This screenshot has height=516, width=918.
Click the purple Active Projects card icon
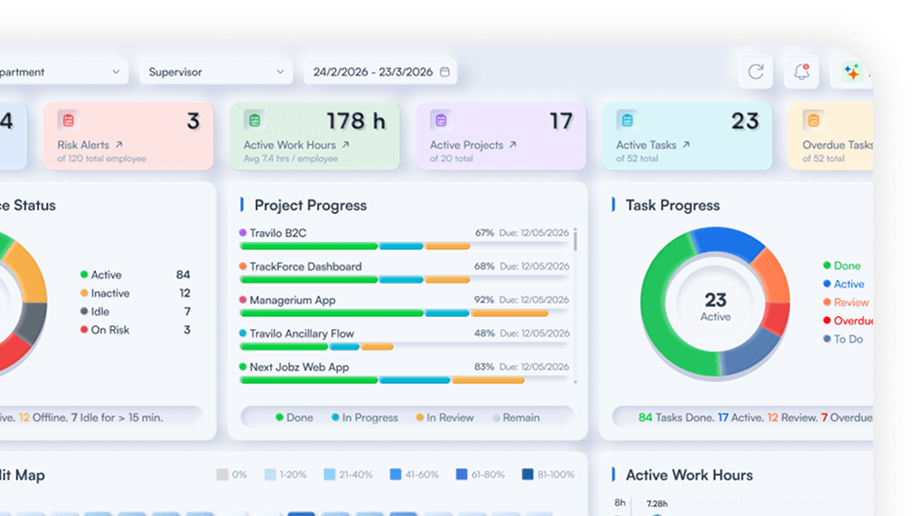[x=441, y=120]
